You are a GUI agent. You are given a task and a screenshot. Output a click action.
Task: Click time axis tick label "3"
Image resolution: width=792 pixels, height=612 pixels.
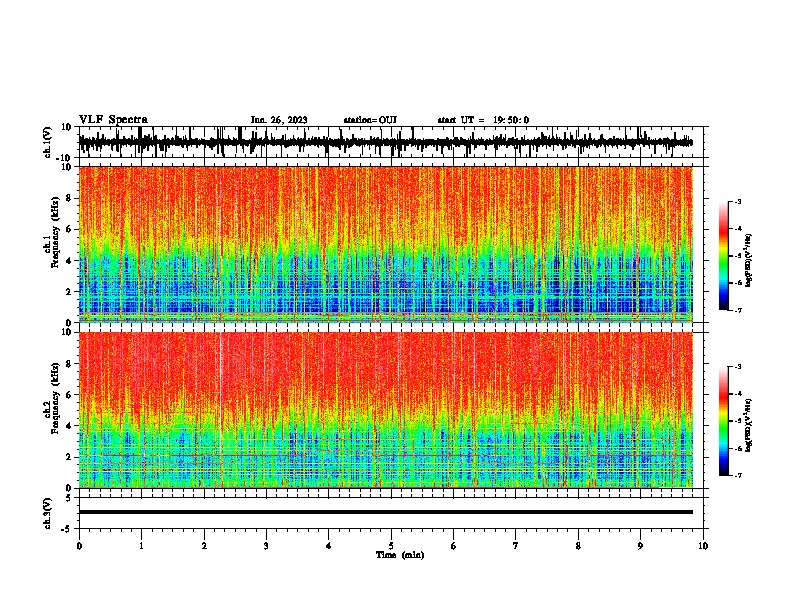point(266,546)
